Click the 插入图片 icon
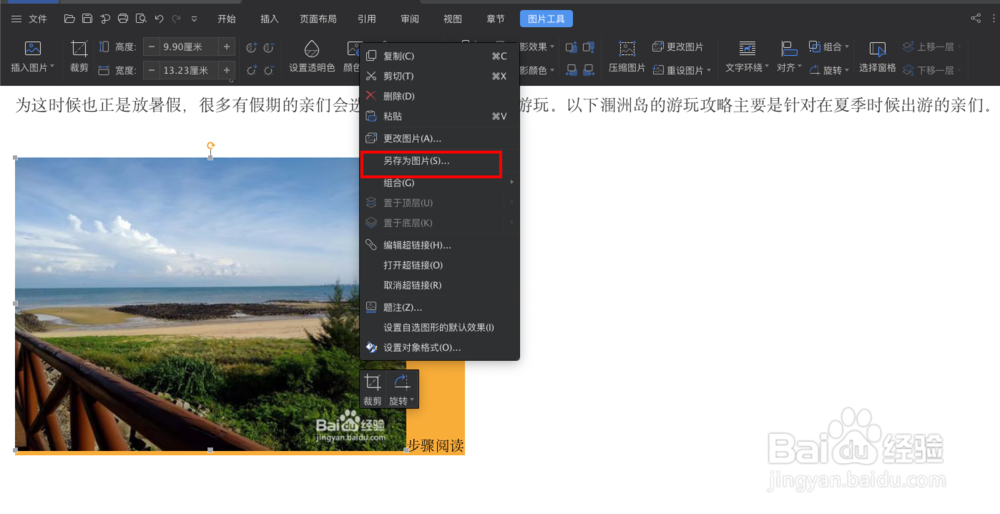The height and width of the screenshot is (514, 1000). pyautogui.click(x=33, y=49)
